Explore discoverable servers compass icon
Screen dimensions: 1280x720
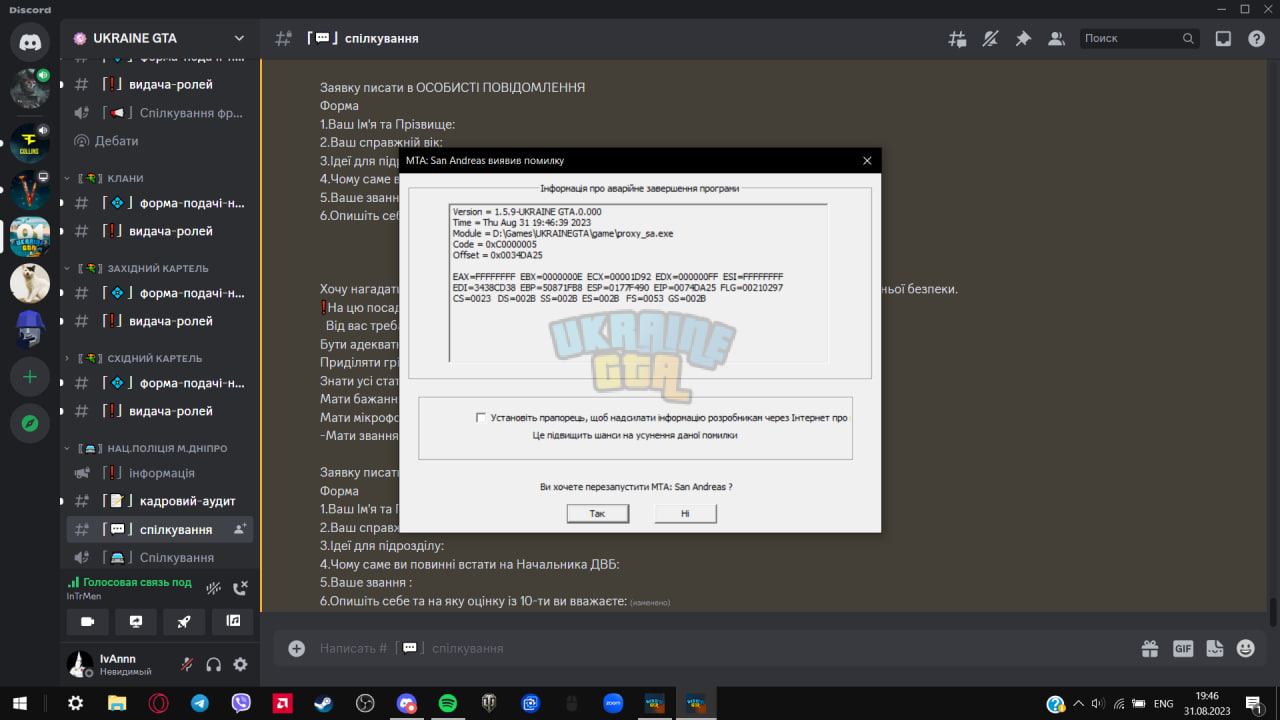pos(30,424)
